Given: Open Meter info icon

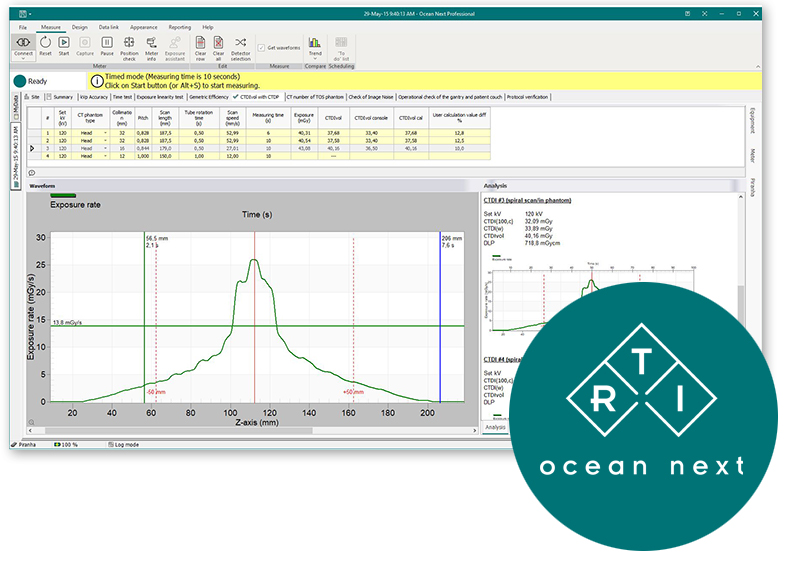Looking at the screenshot, I should [x=152, y=42].
